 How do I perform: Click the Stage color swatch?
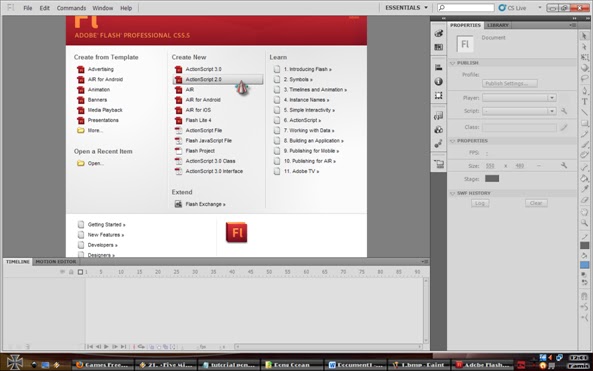coord(492,179)
